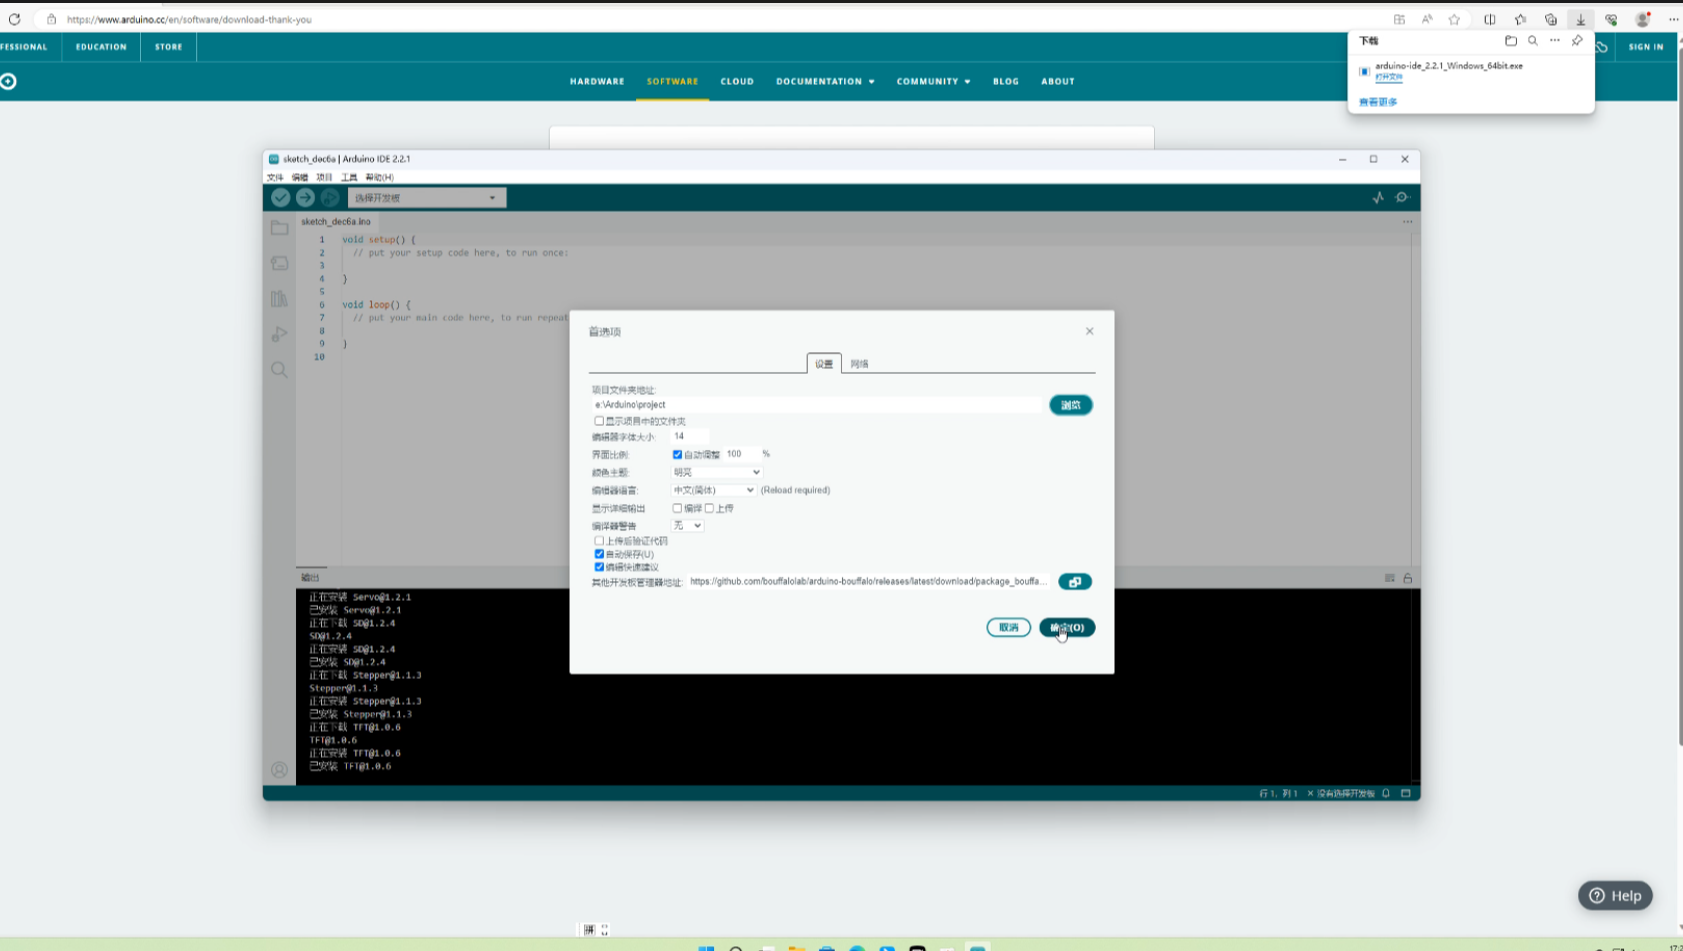Click the Upload arrow icon in Arduino IDE
Image resolution: width=1683 pixels, height=951 pixels.
[x=305, y=198]
